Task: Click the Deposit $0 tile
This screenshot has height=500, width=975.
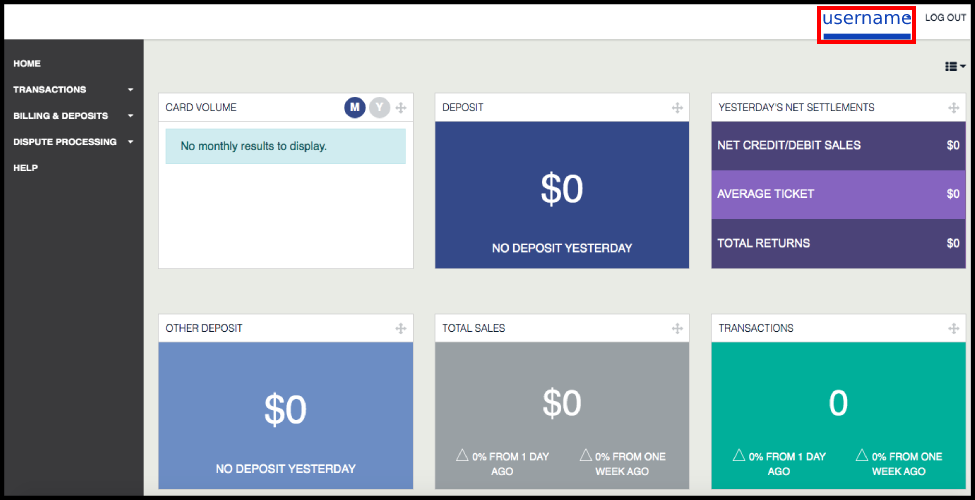Action: [562, 195]
